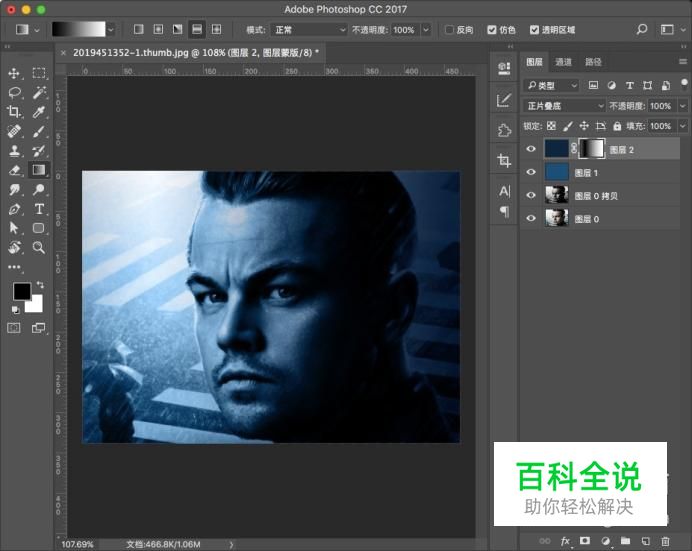The height and width of the screenshot is (551, 692).
Task: Switch to the 路径 tab
Action: point(593,62)
